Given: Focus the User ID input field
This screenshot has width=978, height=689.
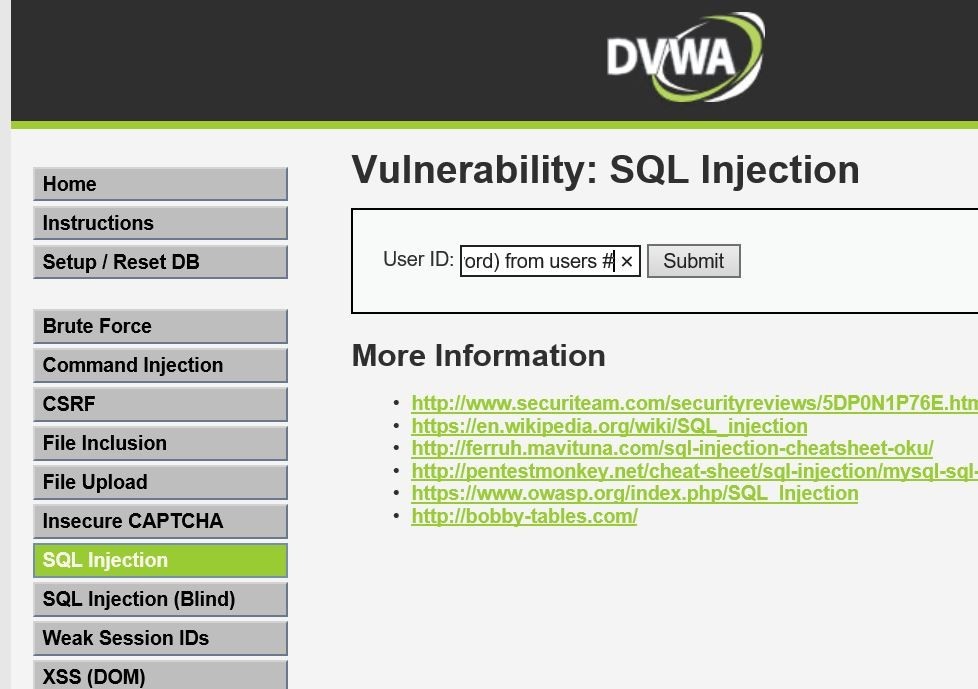Looking at the screenshot, I should coord(538,262).
